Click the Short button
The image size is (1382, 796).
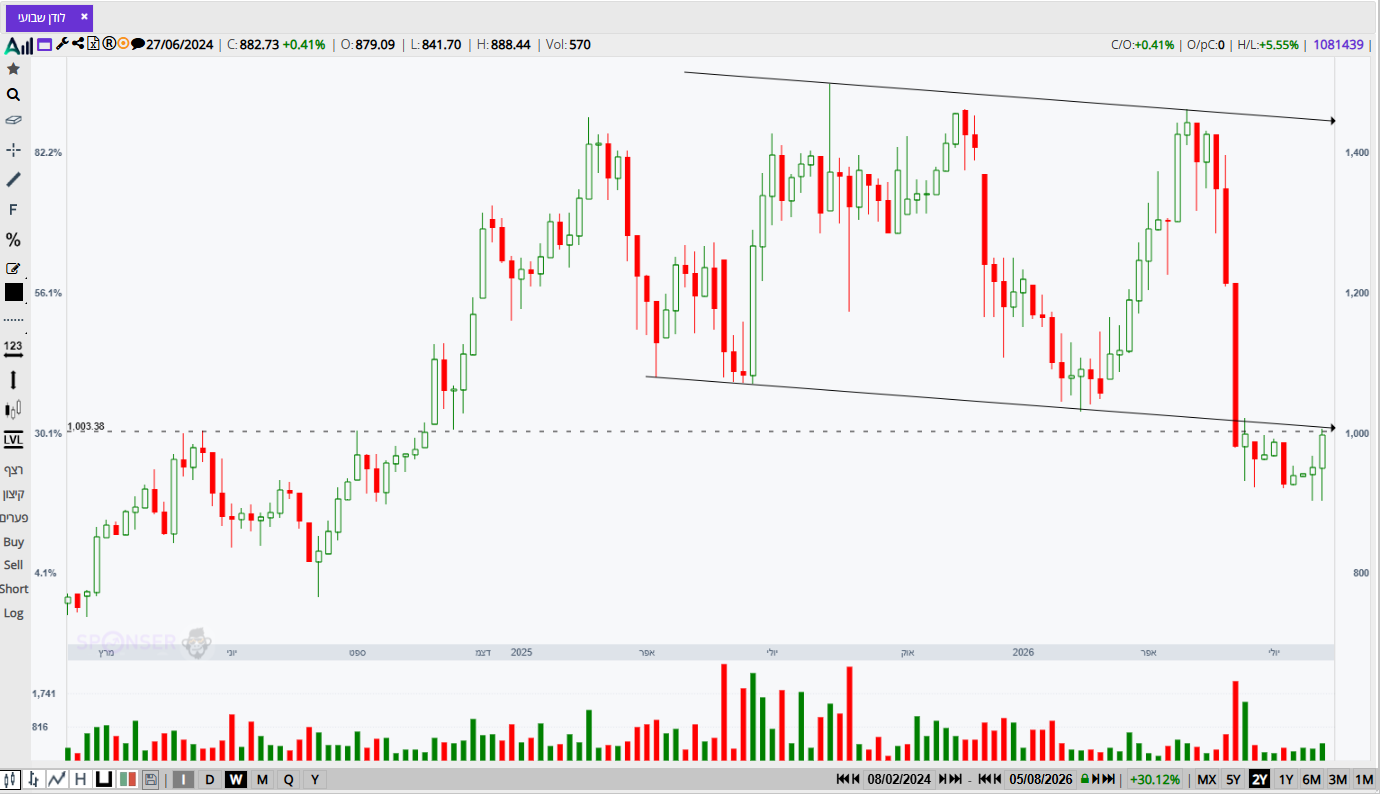[14, 589]
